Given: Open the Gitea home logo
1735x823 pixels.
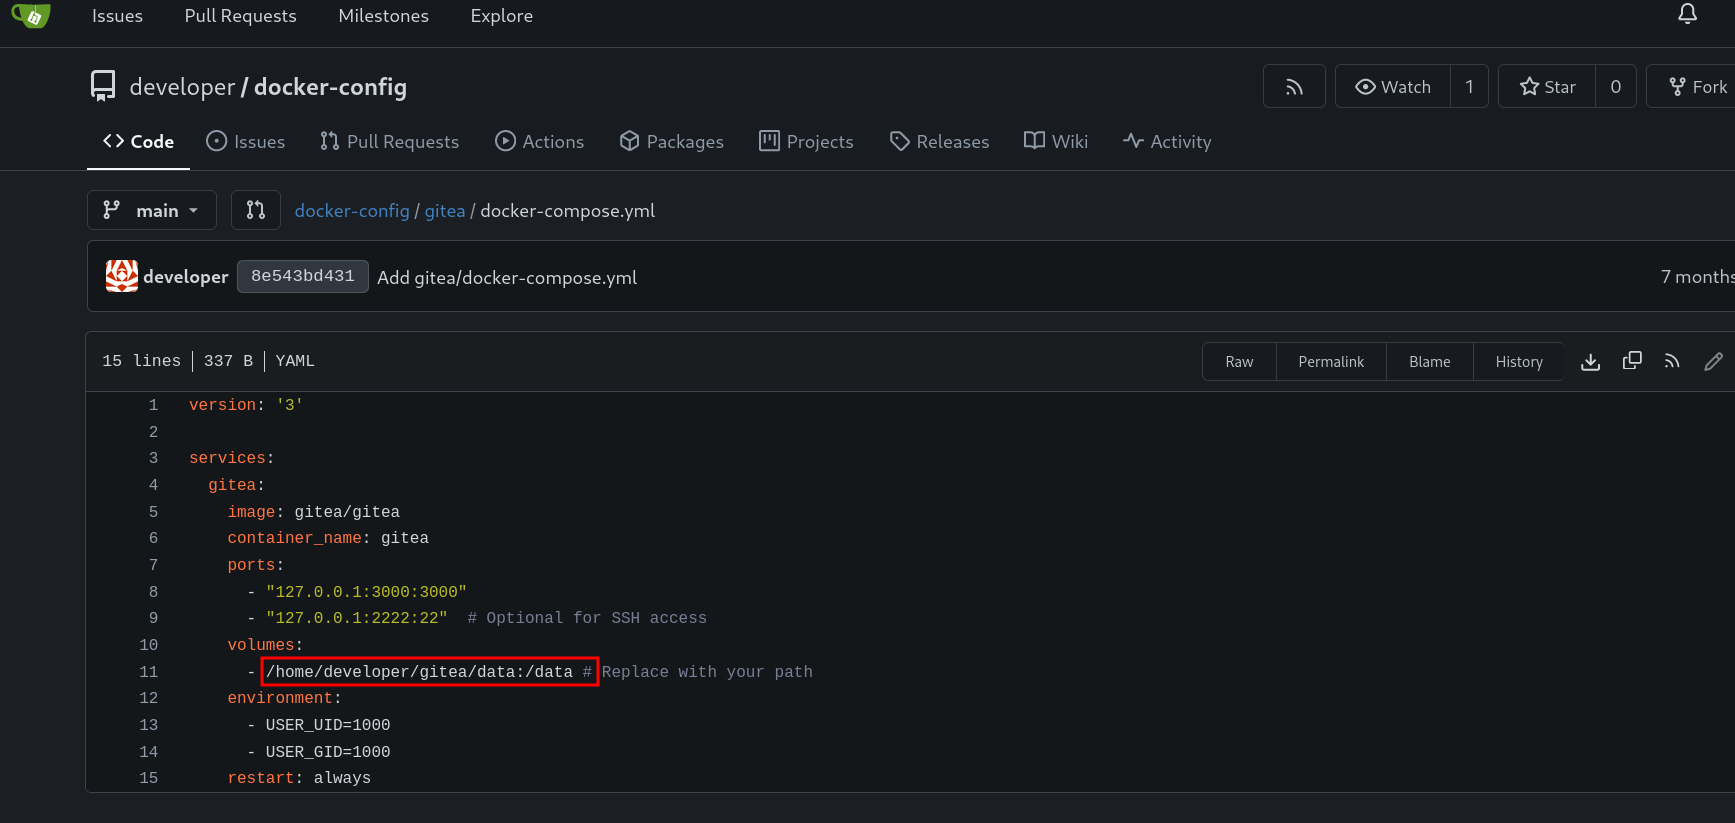Looking at the screenshot, I should pyautogui.click(x=31, y=15).
